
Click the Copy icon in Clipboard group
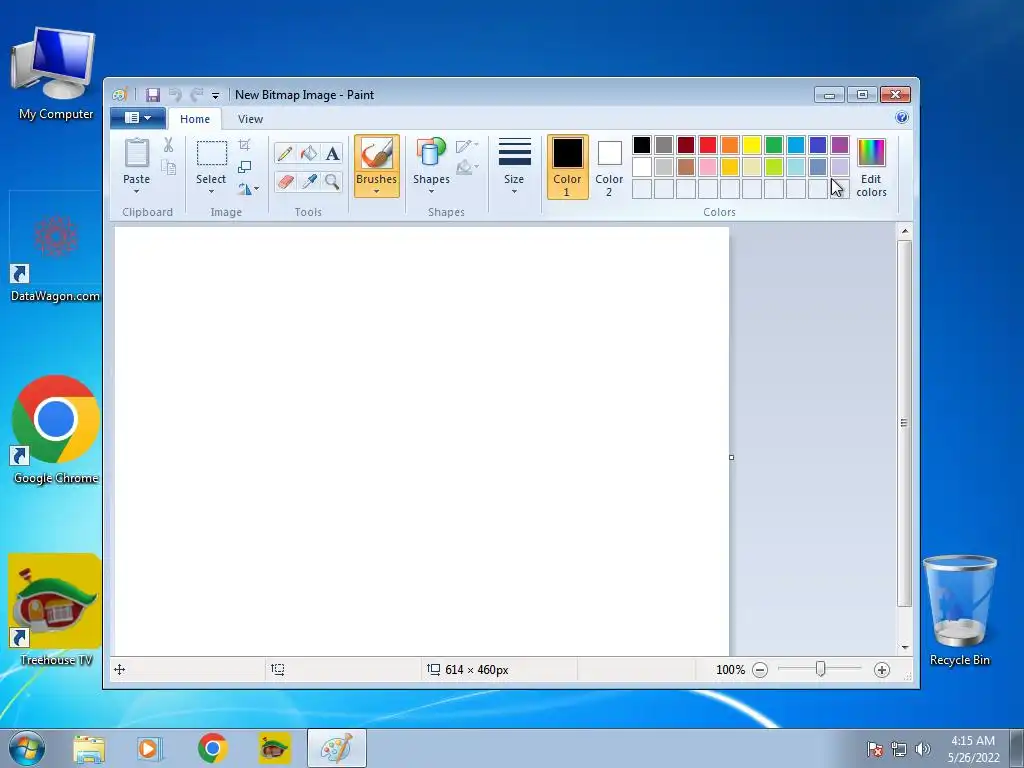pos(168,168)
